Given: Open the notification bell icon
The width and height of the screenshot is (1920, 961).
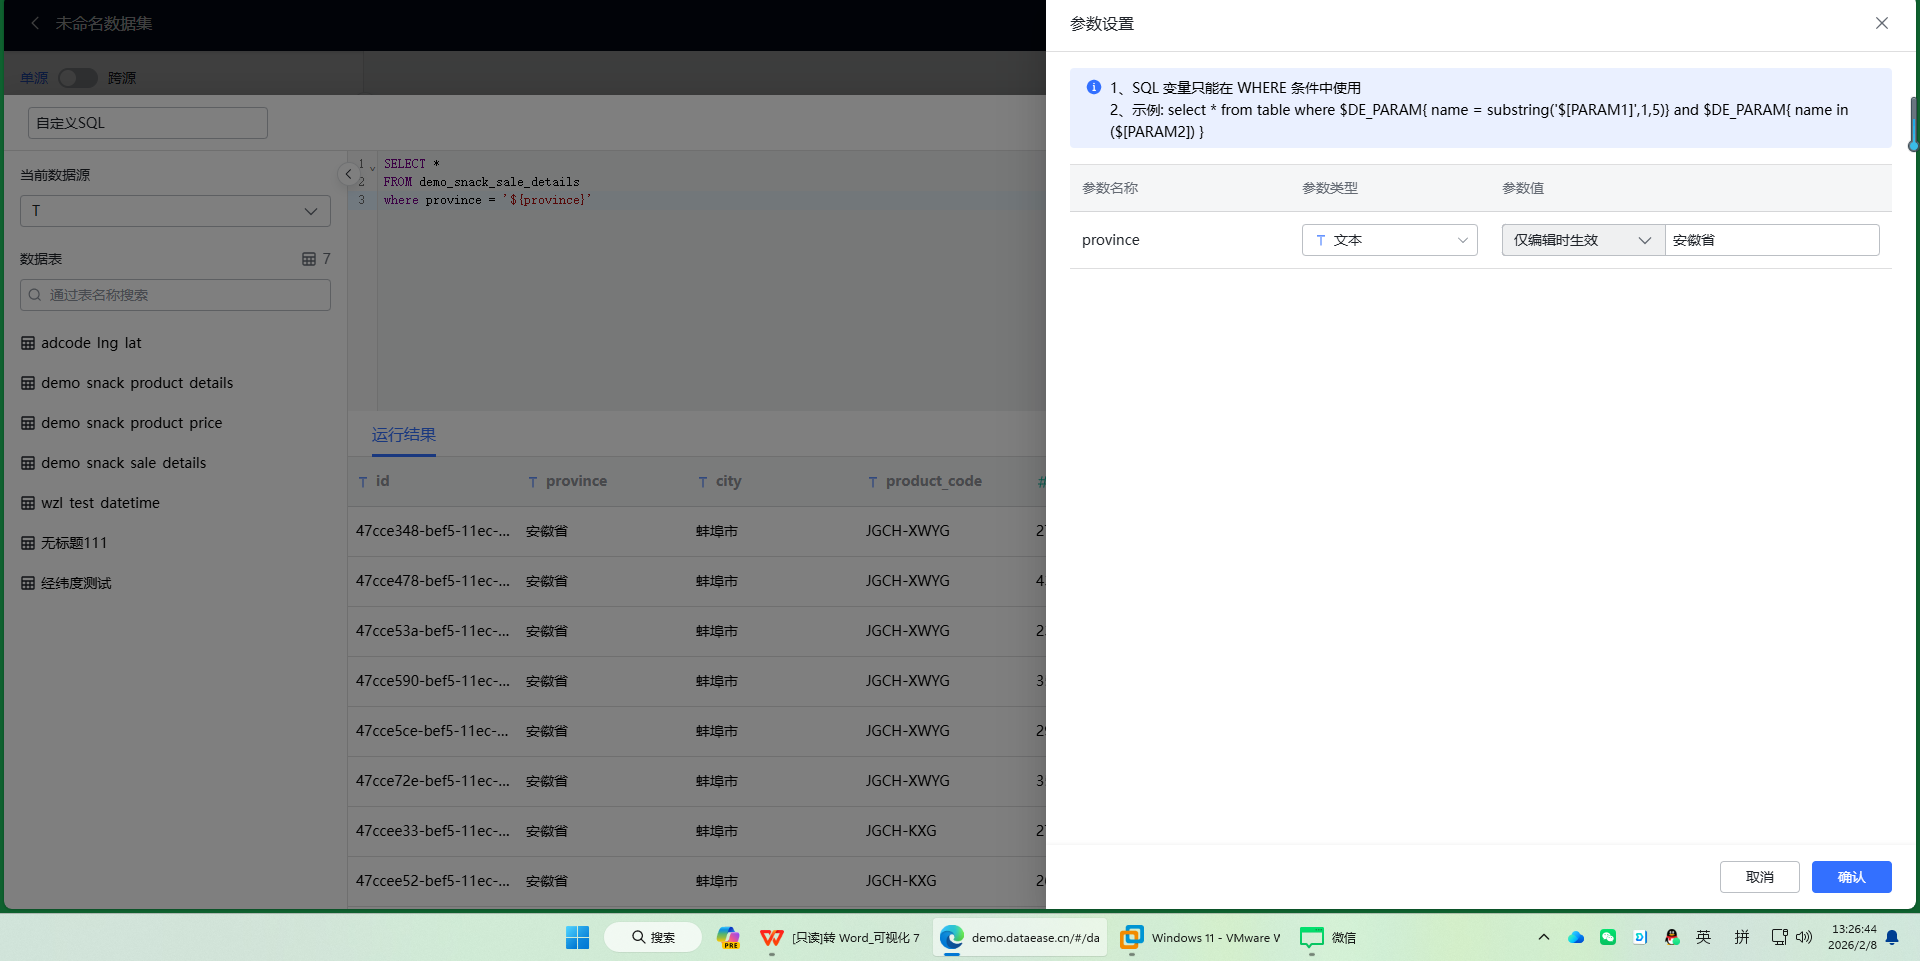Looking at the screenshot, I should pos(1892,937).
